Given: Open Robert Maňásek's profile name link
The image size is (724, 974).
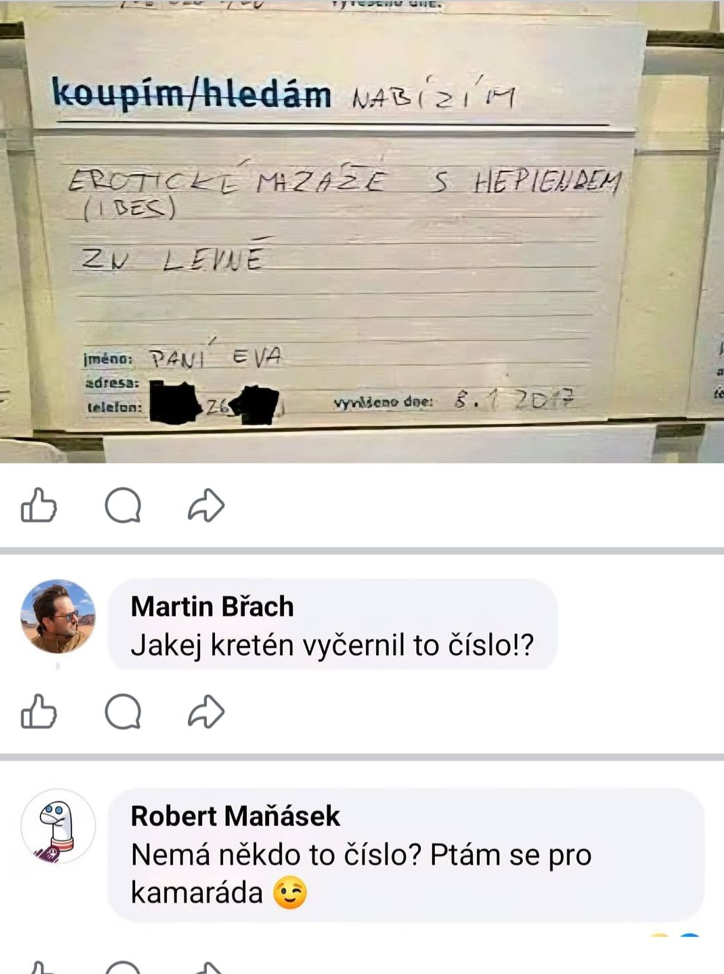Looking at the screenshot, I should point(235,816).
